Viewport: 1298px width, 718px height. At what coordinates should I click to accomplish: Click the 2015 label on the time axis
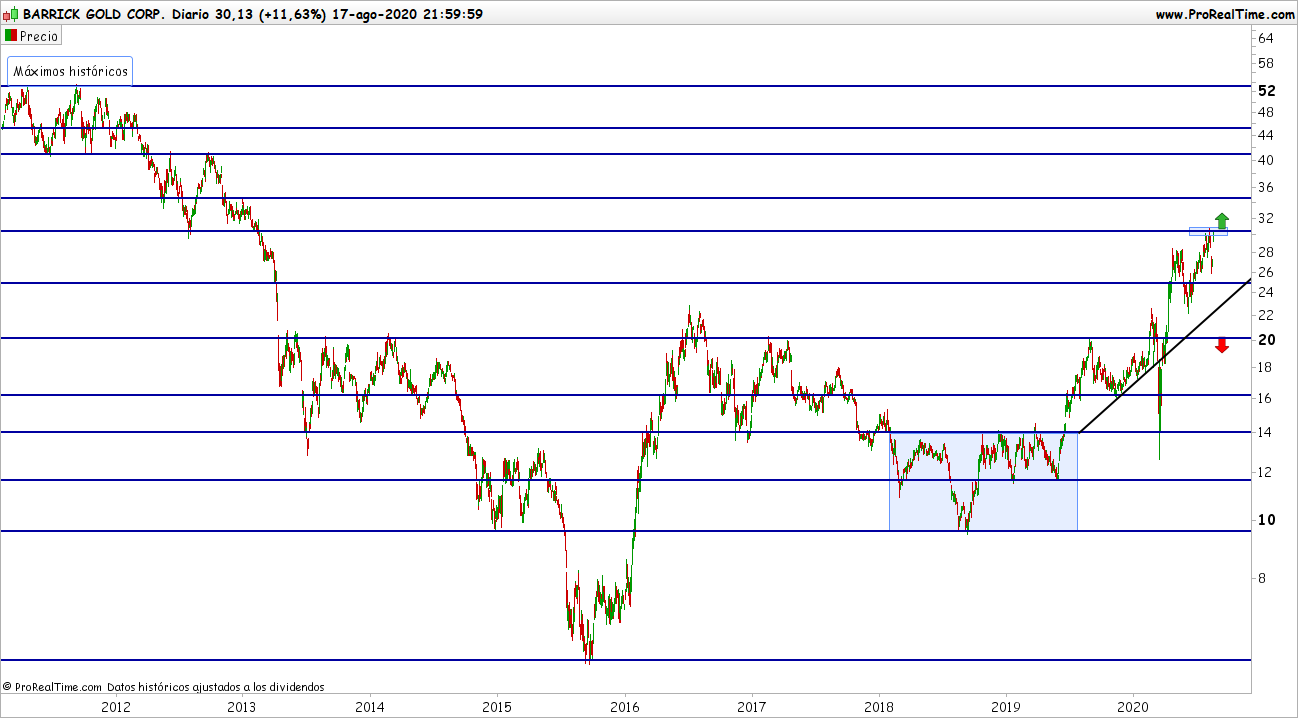[x=497, y=707]
